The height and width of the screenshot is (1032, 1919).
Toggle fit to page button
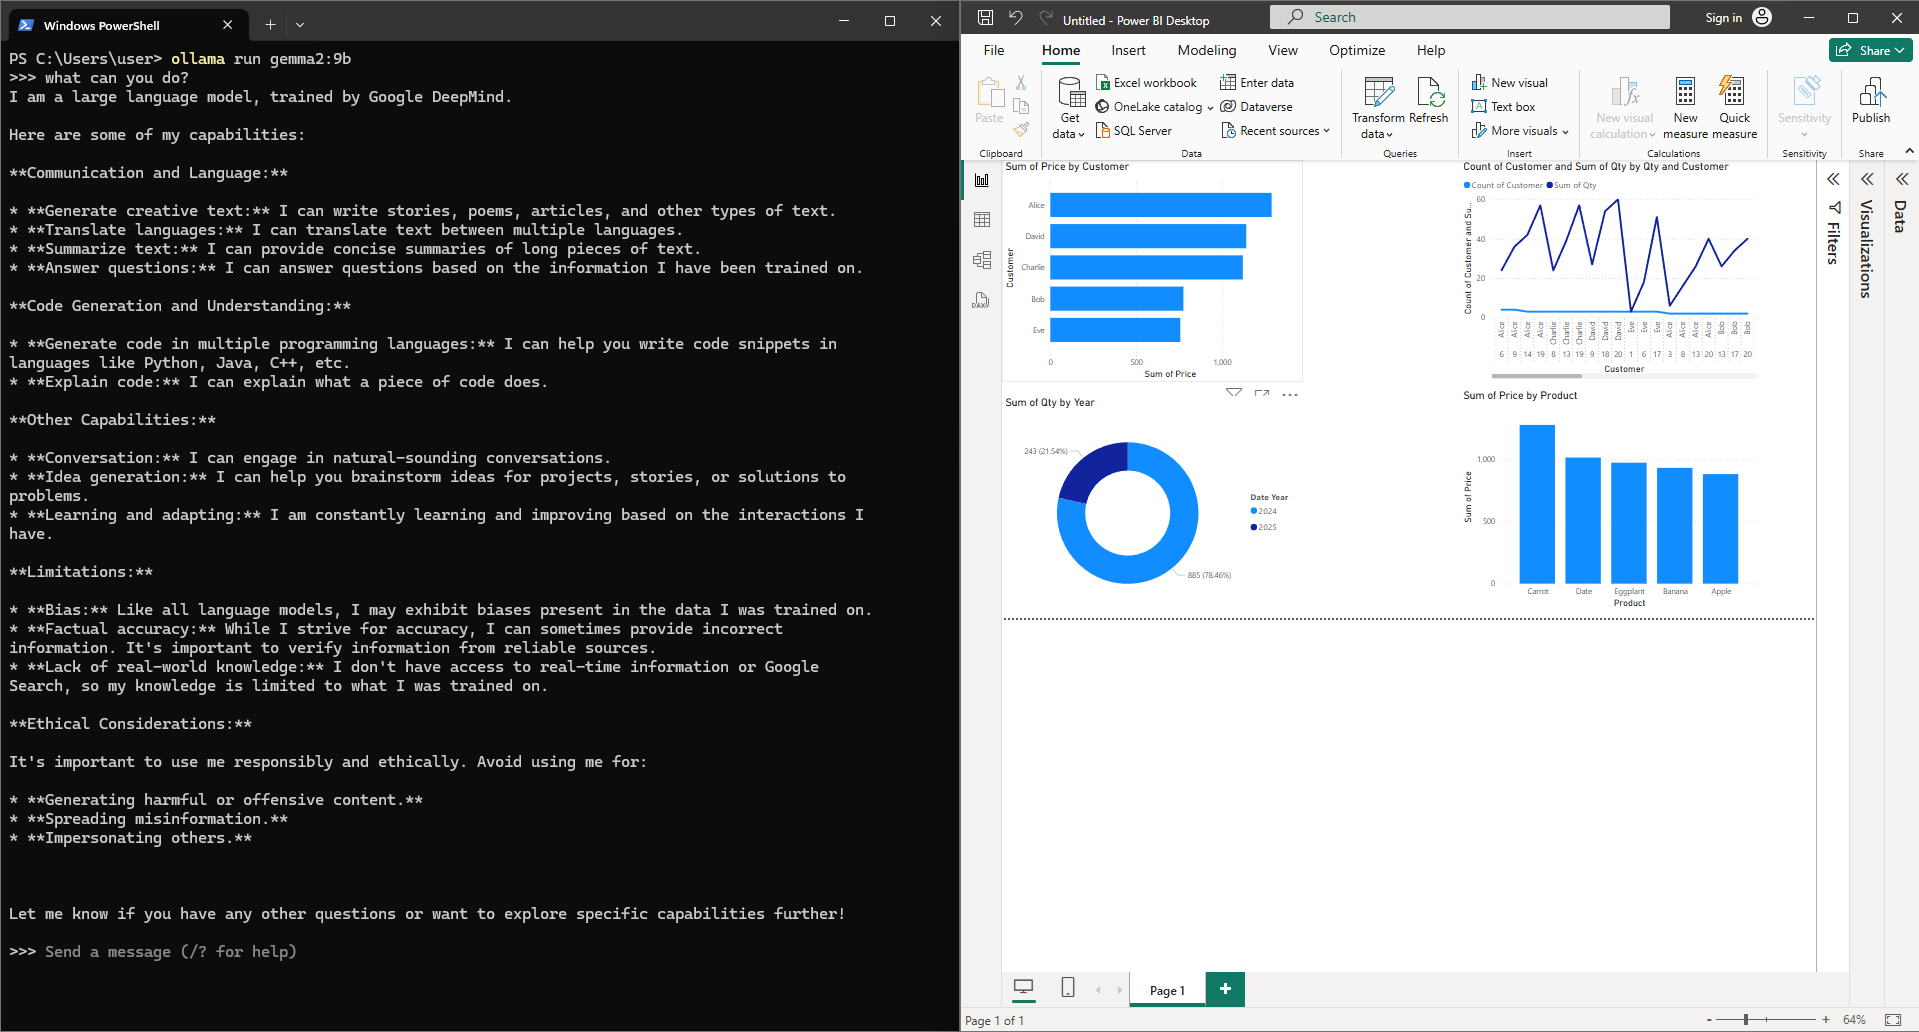point(1892,1020)
